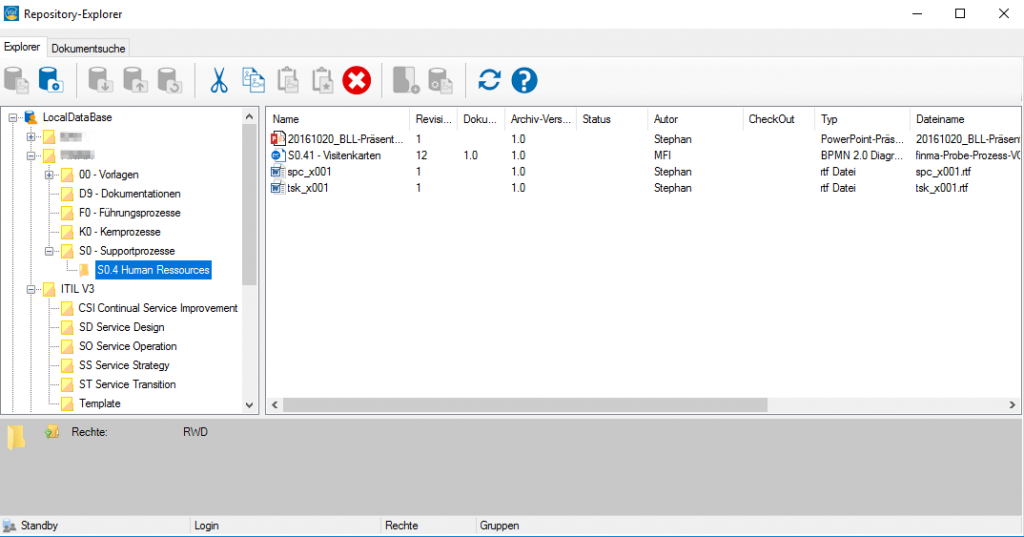Click the Standby user icon in status bar
Image resolution: width=1024 pixels, height=537 pixels.
[9, 526]
